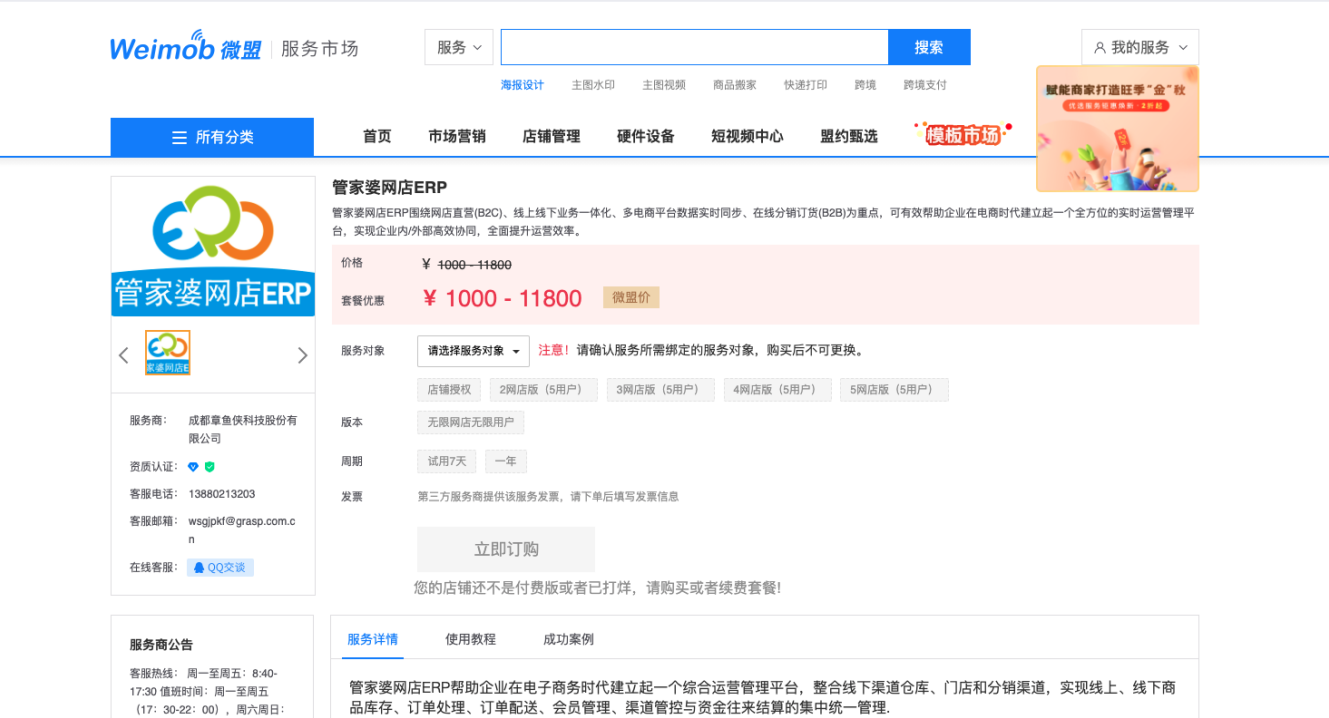Open the 硬件设备 nav item
This screenshot has height=718, width=1329.
(646, 137)
